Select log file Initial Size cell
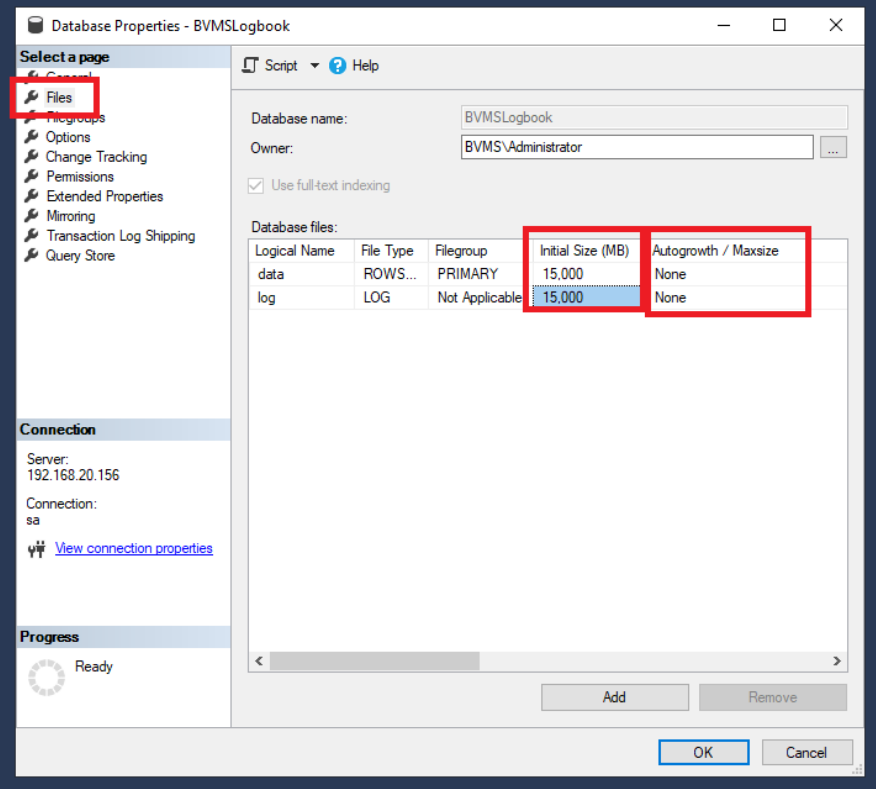Image resolution: width=876 pixels, height=789 pixels. (x=585, y=297)
